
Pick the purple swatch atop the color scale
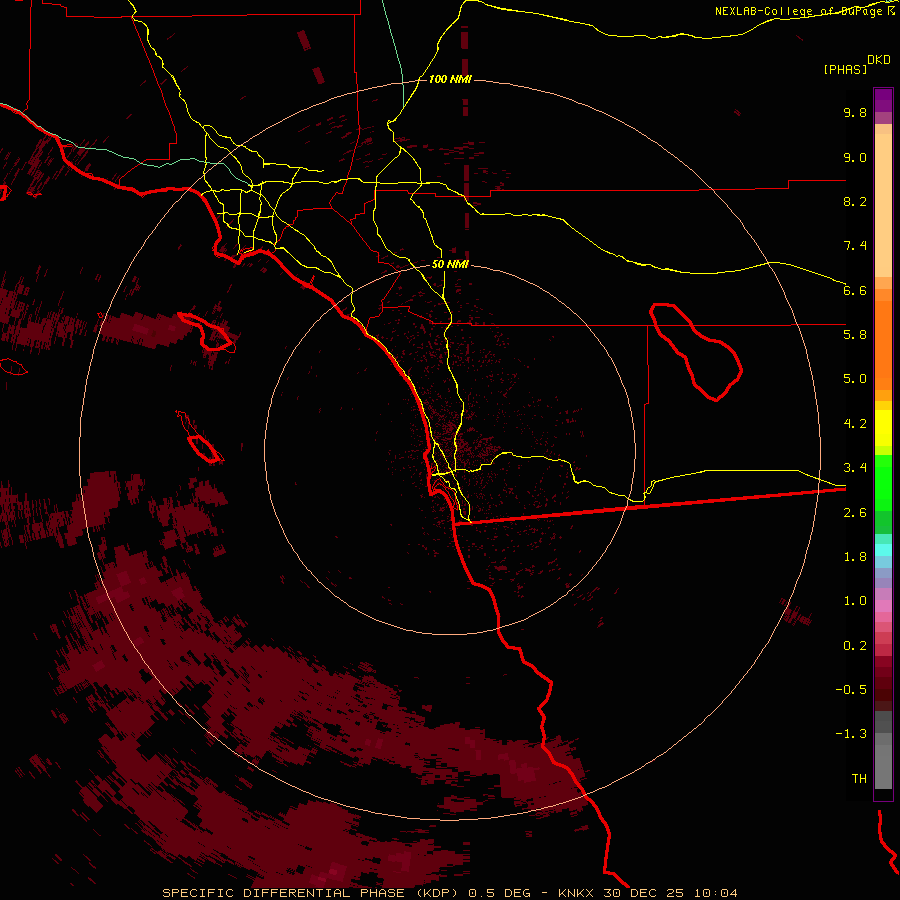883,100
